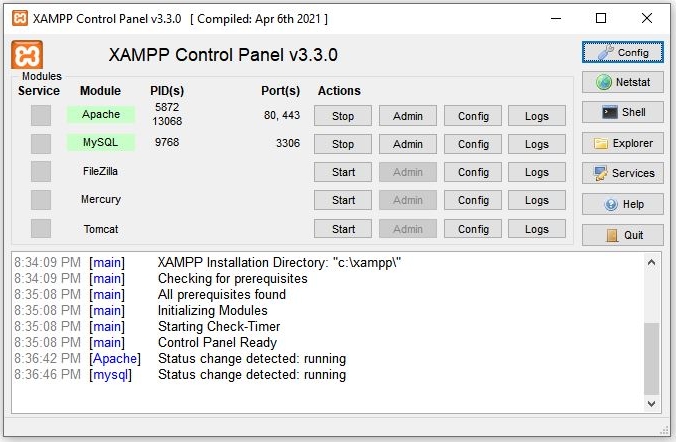This screenshot has height=442, width=676.
Task: Open MySQL Config options
Action: pos(473,144)
